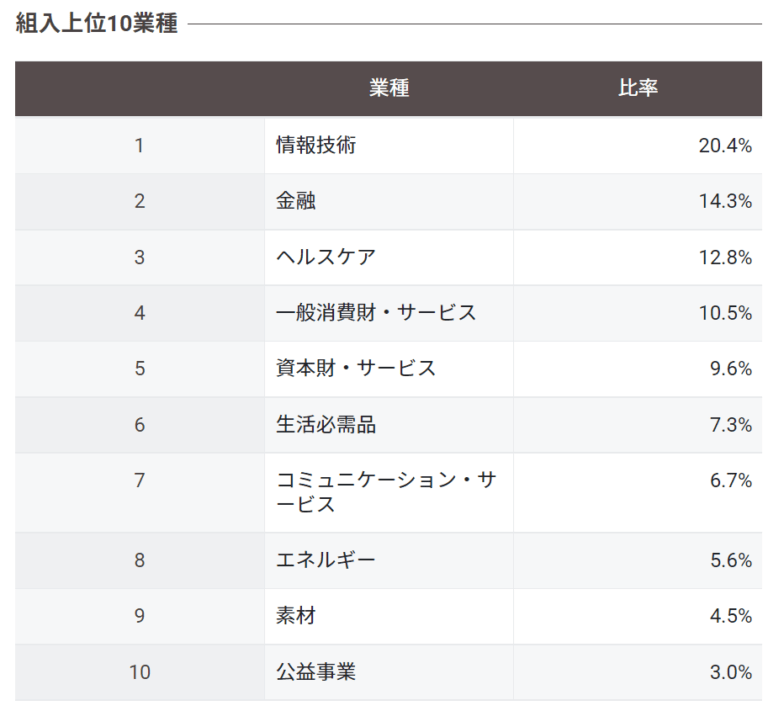This screenshot has width=768, height=711.
Task: Click the 6.7% ratio value
Action: pos(730,480)
